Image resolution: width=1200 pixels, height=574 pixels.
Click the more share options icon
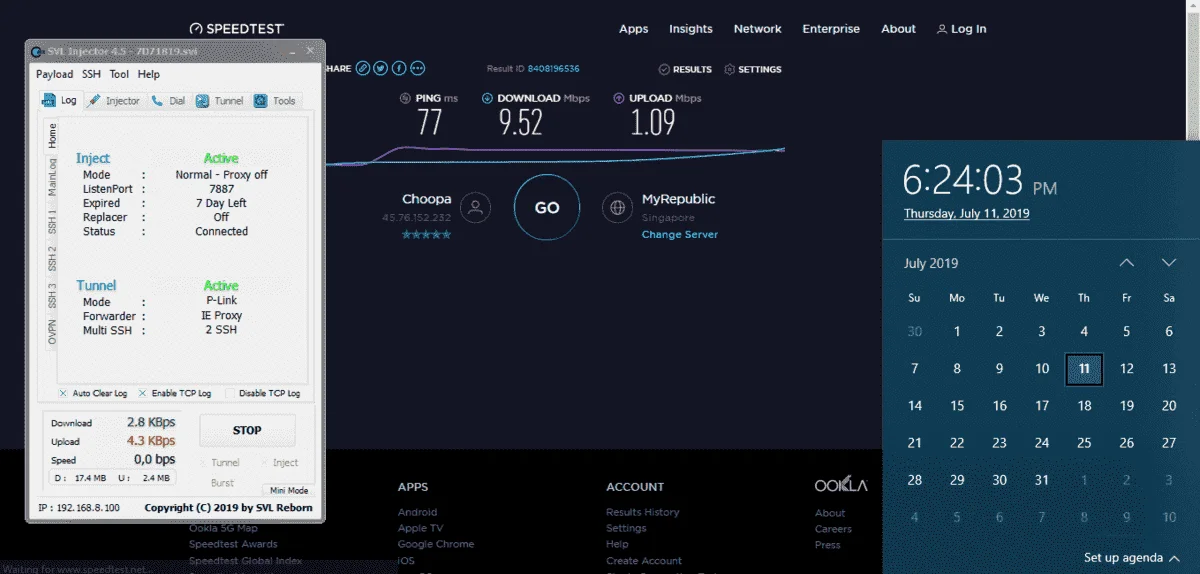point(417,68)
